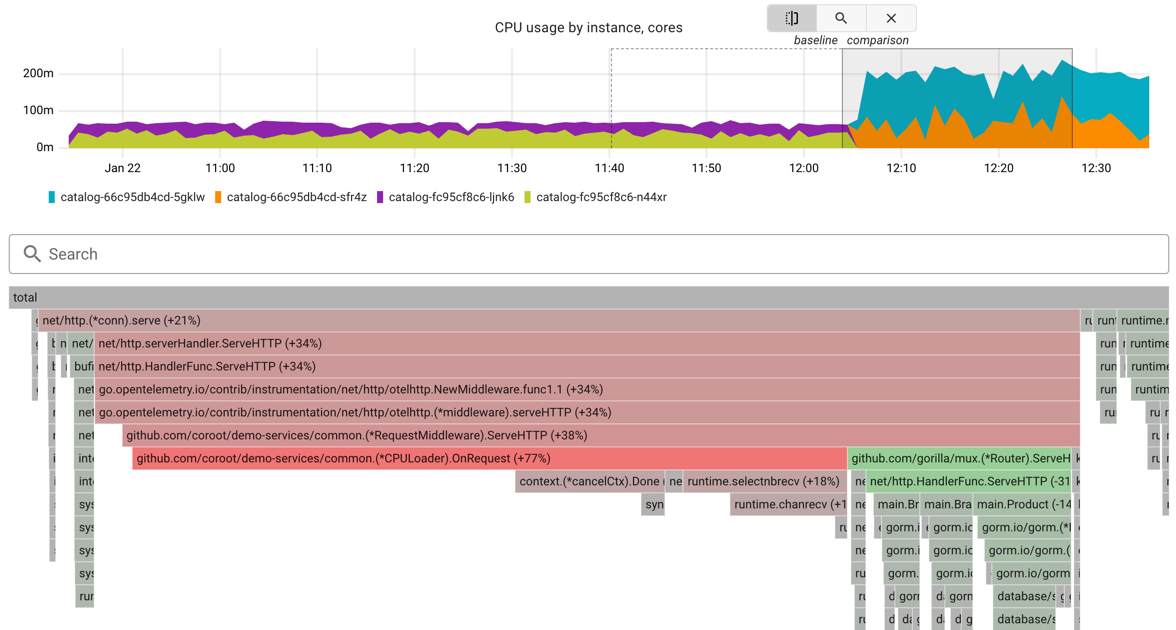Click the 200m y-axis label
The height and width of the screenshot is (630, 1176).
click(38, 74)
